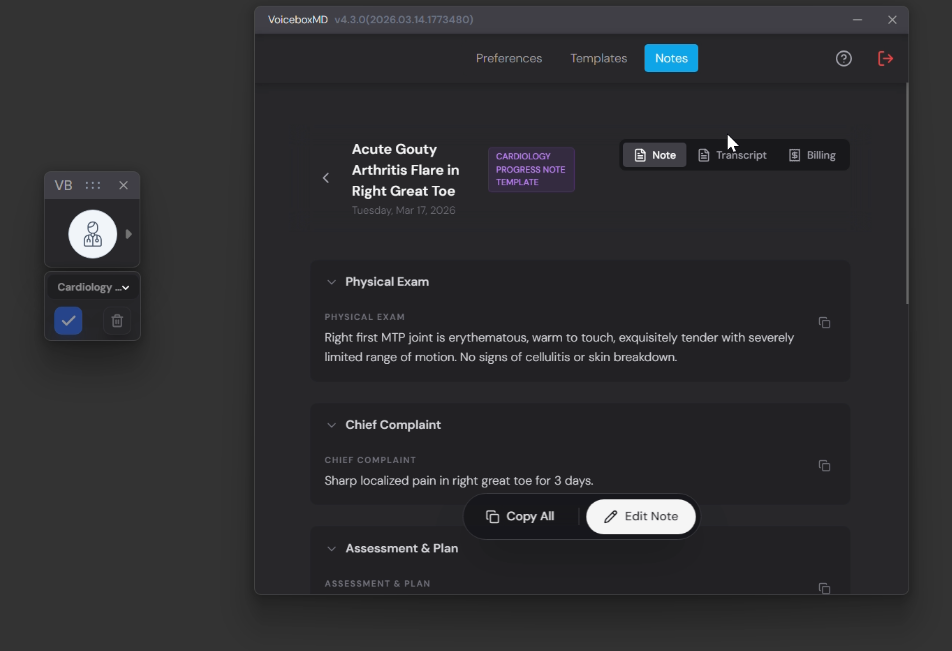This screenshot has width=952, height=651.
Task: Click the Edit Note button
Action: [641, 517]
